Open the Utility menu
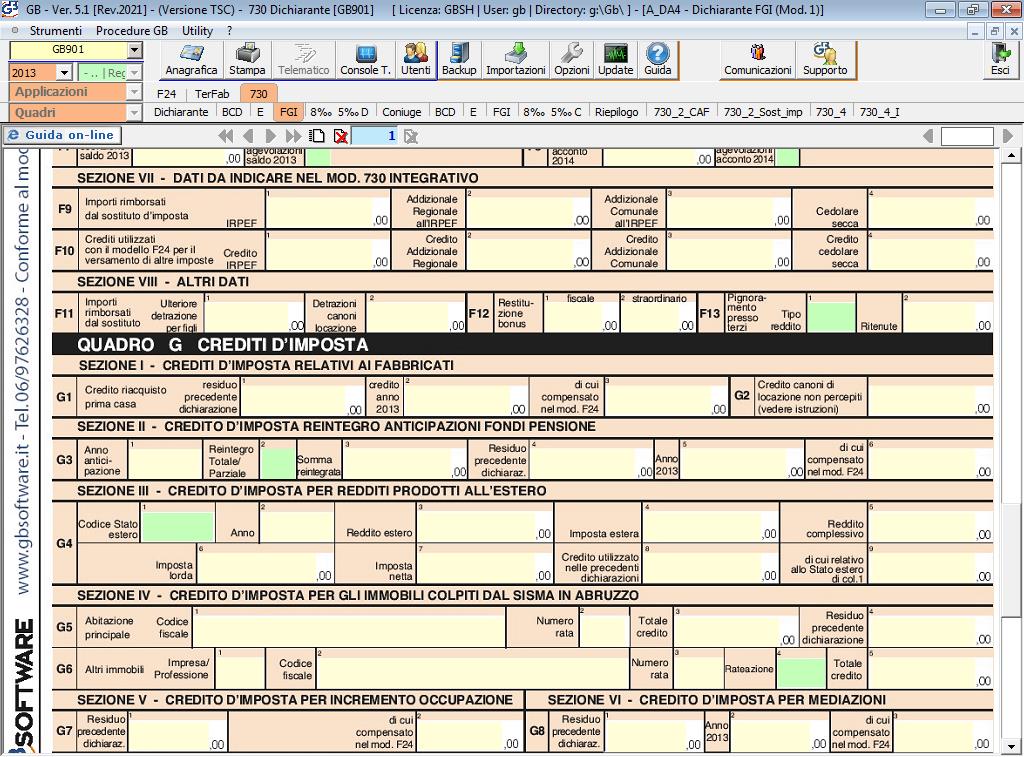1024x757 pixels. [x=197, y=31]
